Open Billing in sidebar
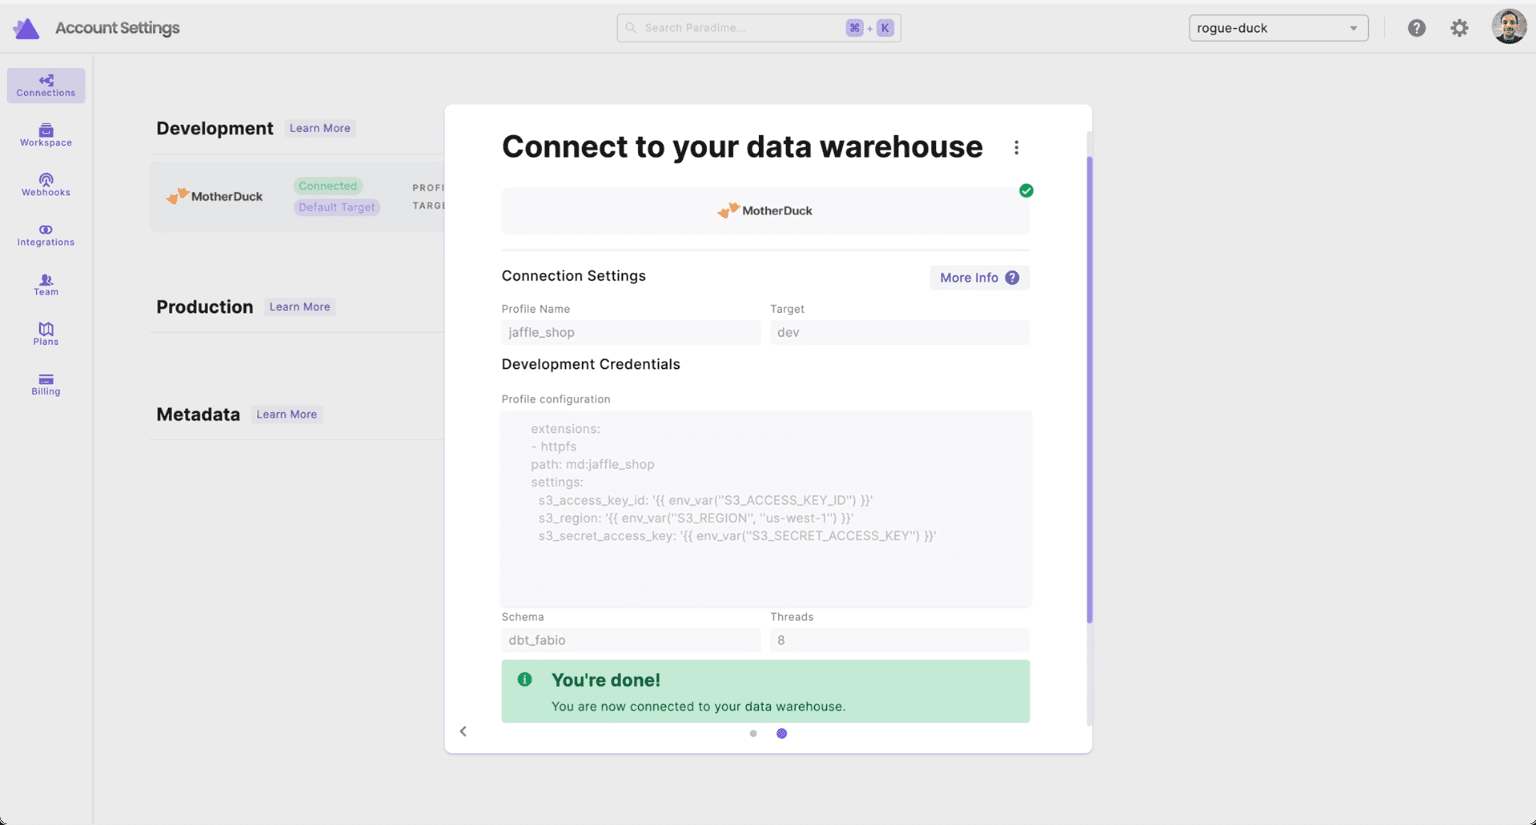 pyautogui.click(x=46, y=384)
